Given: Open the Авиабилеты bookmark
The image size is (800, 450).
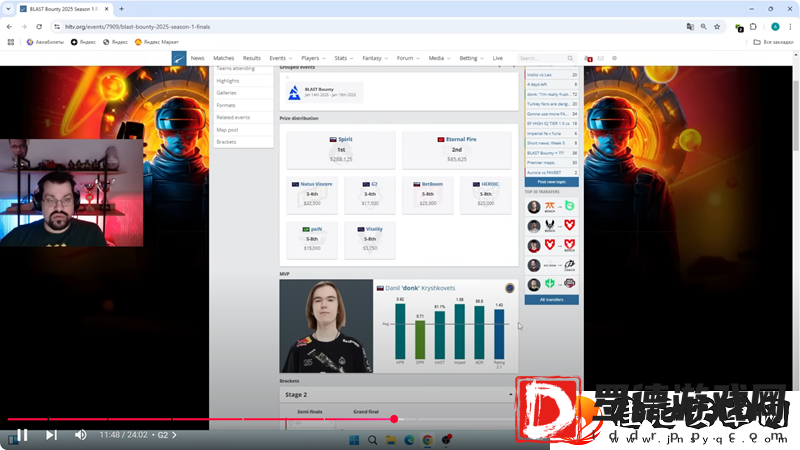Looking at the screenshot, I should click(x=45, y=42).
